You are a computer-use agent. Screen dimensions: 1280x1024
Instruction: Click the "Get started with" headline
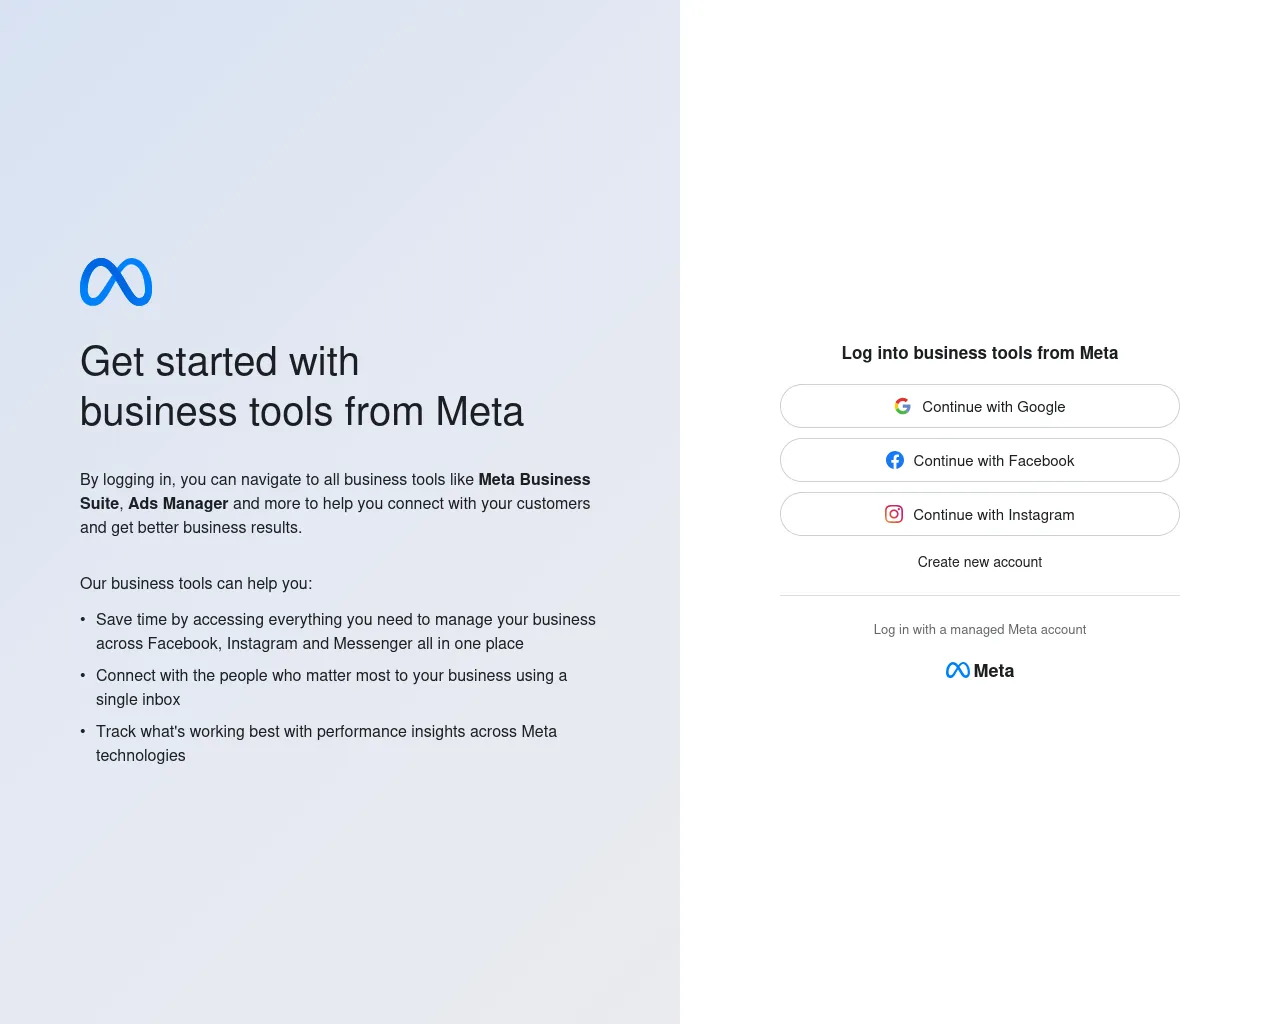(219, 362)
